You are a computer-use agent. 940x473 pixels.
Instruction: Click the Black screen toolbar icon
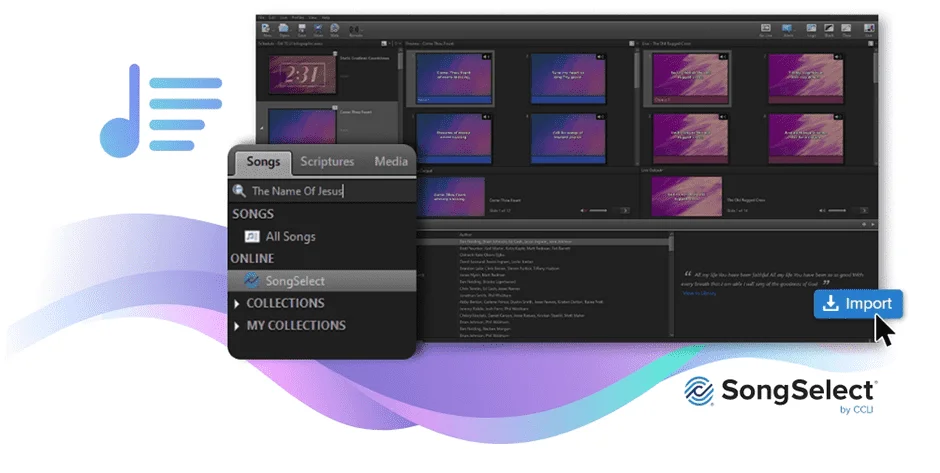(x=828, y=29)
